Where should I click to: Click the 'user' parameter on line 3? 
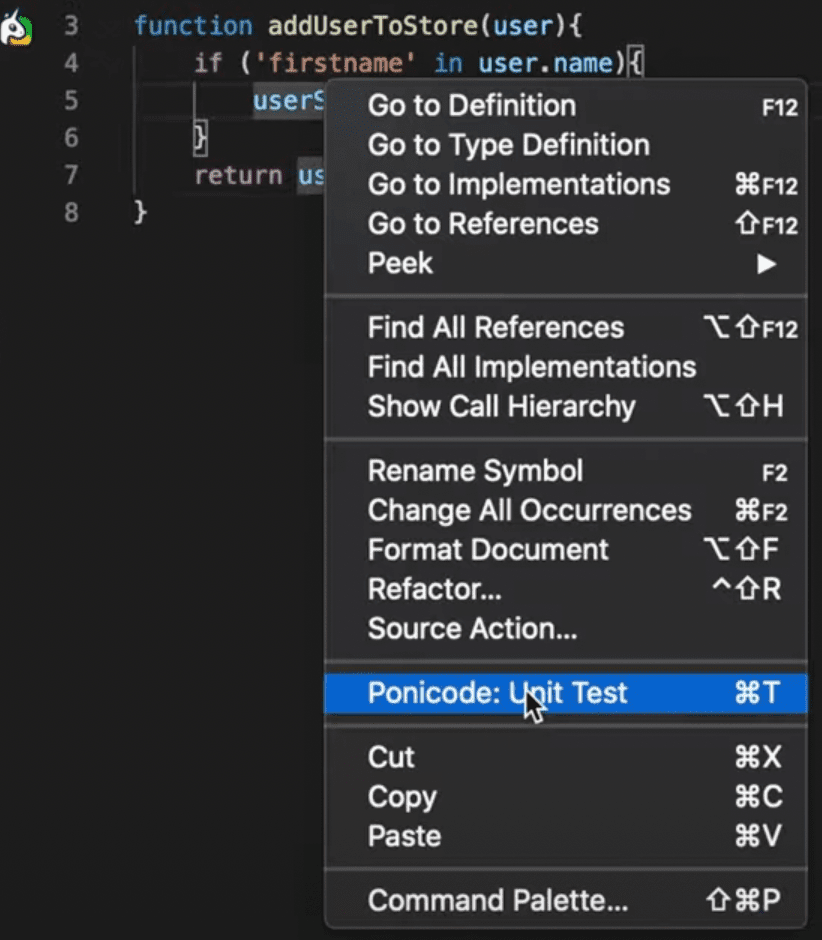522,26
